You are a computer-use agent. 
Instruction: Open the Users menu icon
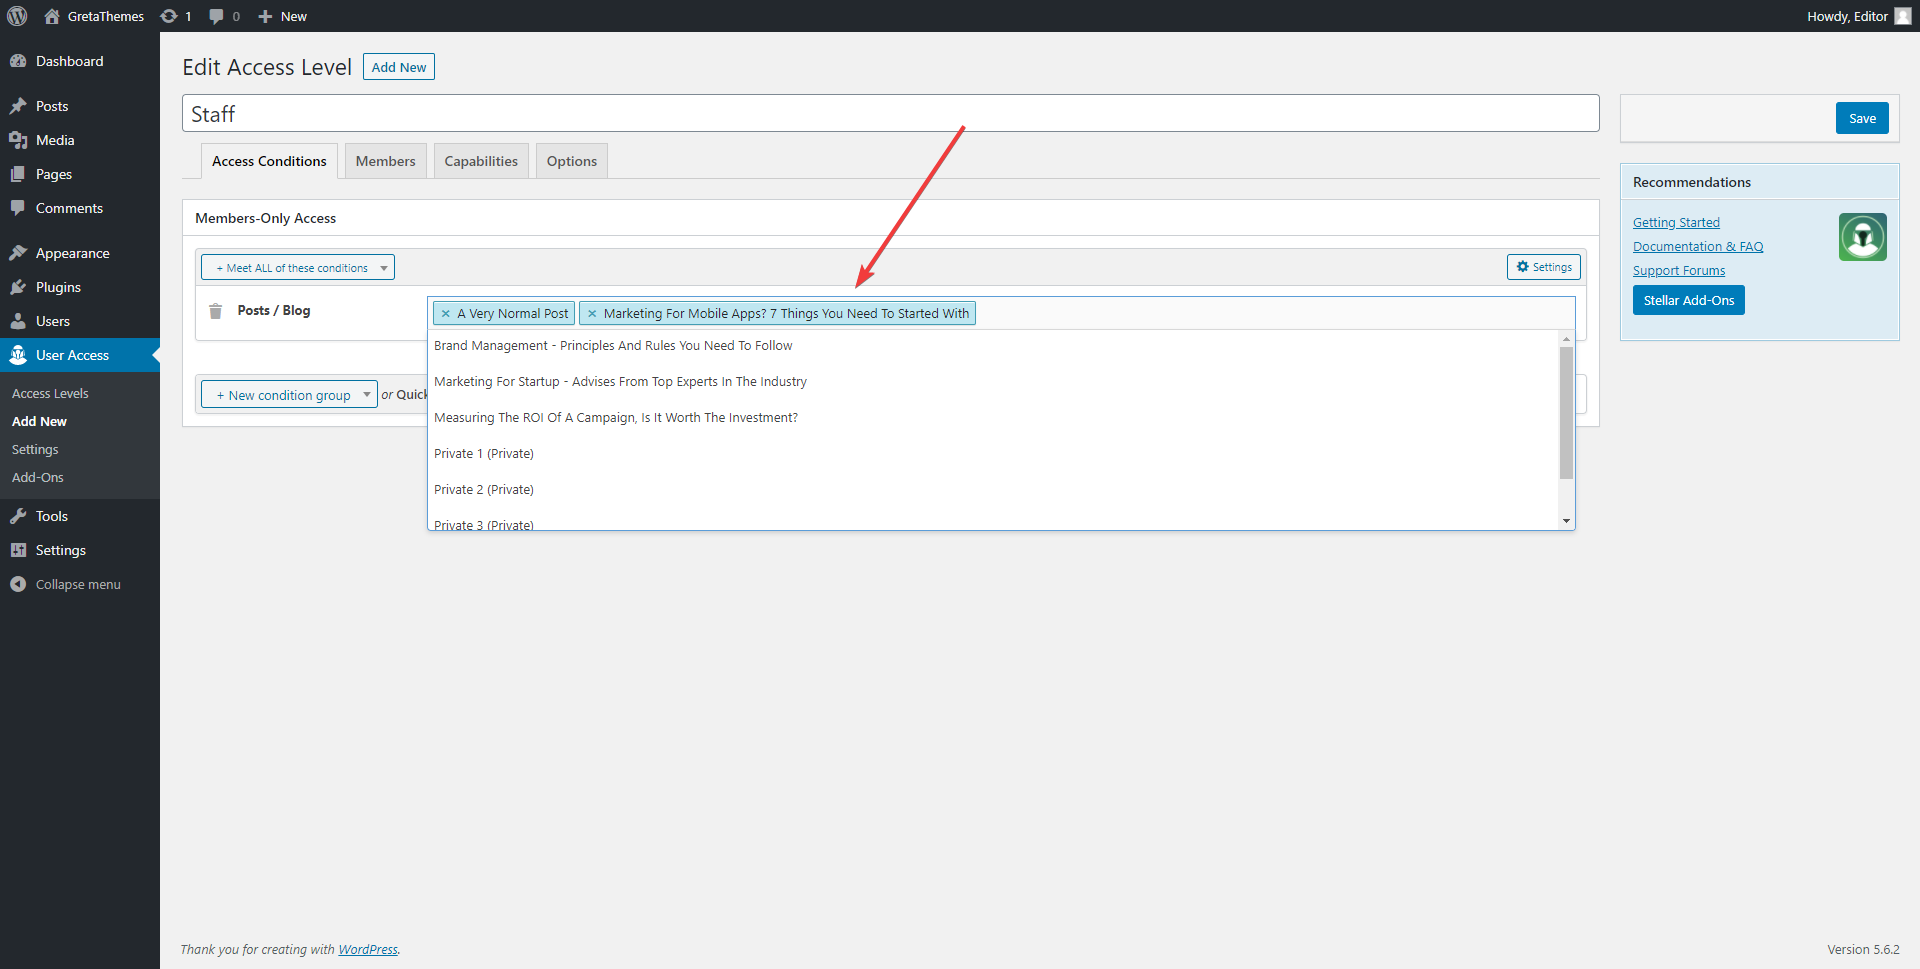point(18,321)
